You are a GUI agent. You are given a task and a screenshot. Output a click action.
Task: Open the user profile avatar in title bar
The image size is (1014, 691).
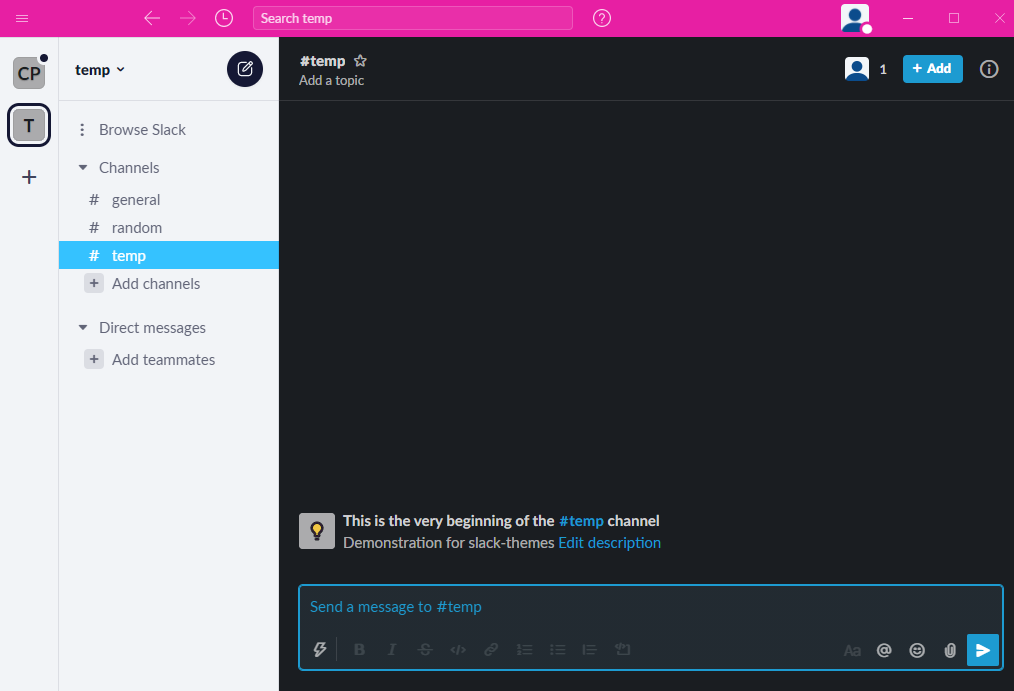[x=855, y=18]
